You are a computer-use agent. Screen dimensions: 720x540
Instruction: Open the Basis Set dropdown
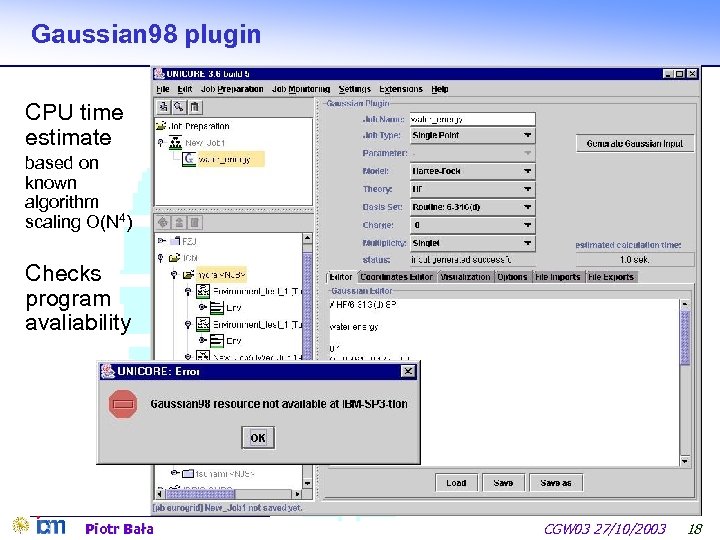(x=472, y=207)
